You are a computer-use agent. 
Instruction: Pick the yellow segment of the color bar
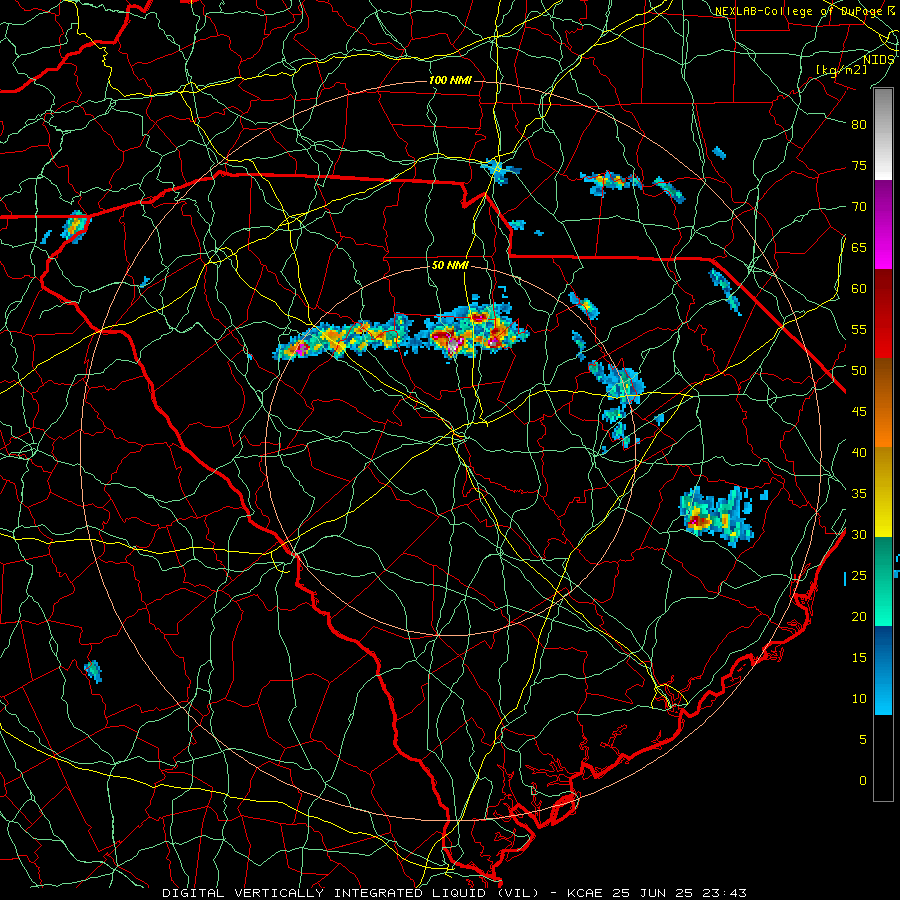click(883, 492)
